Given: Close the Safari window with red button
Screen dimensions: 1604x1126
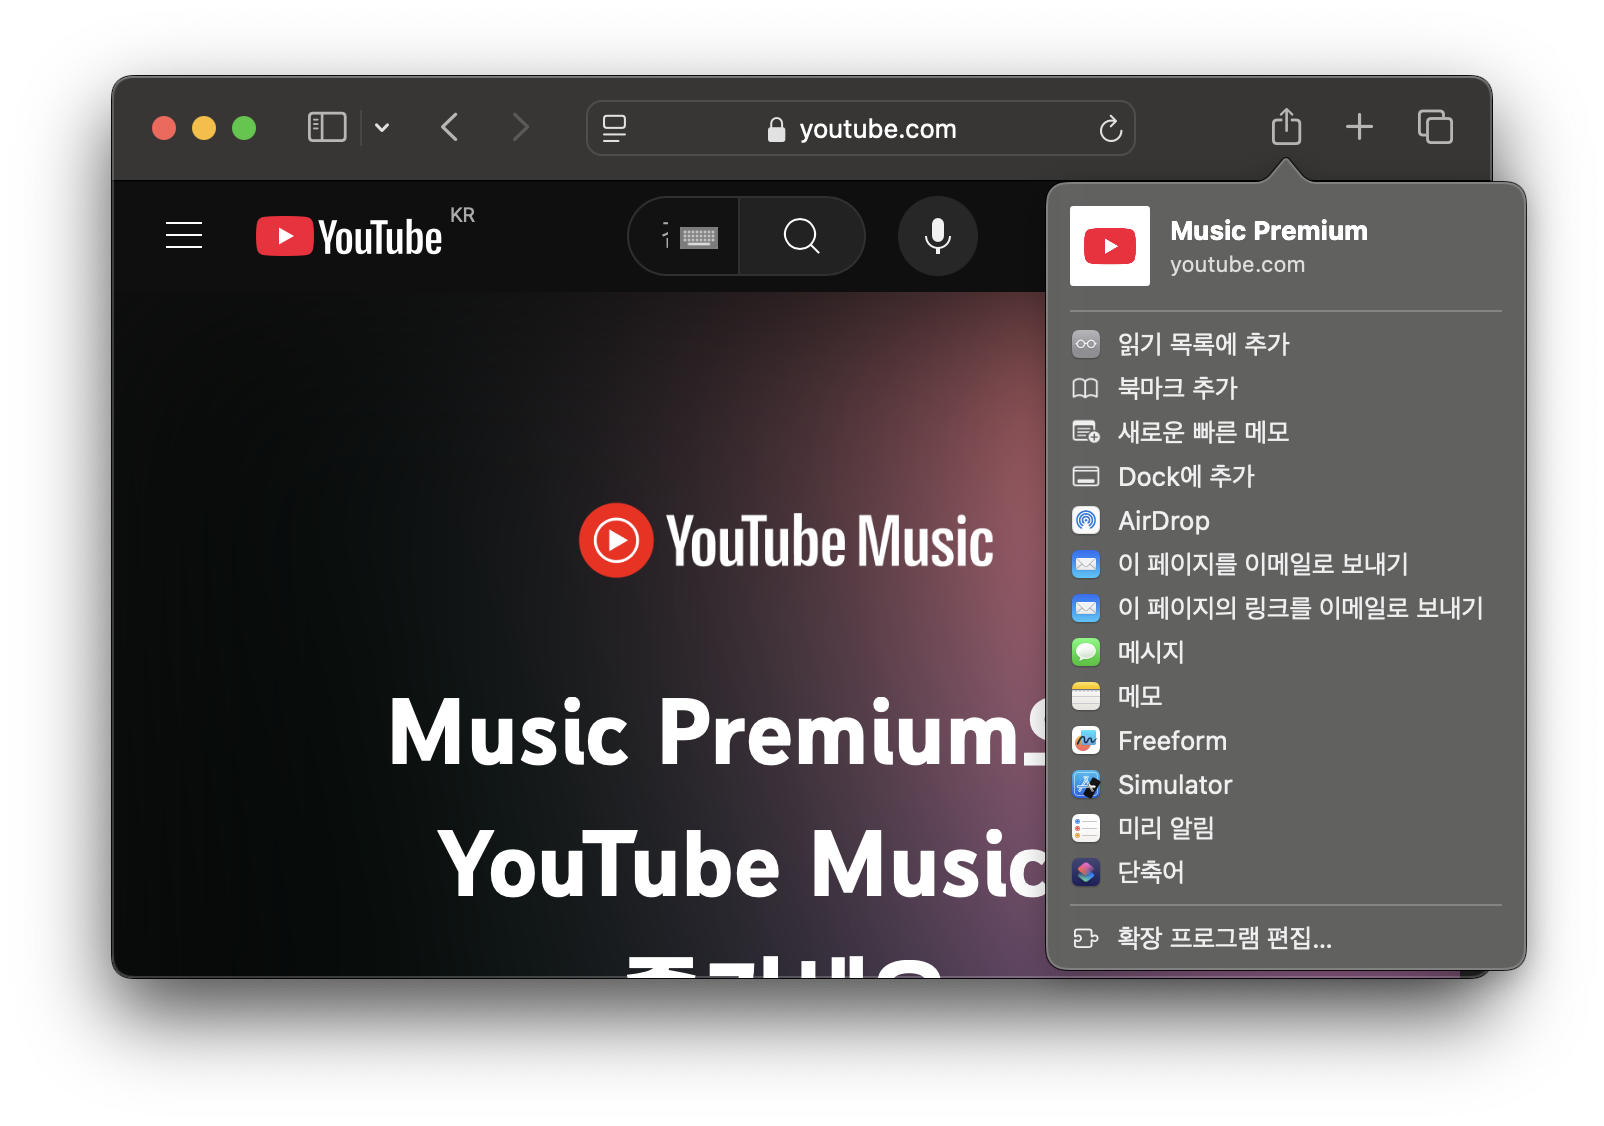Looking at the screenshot, I should click(x=164, y=128).
